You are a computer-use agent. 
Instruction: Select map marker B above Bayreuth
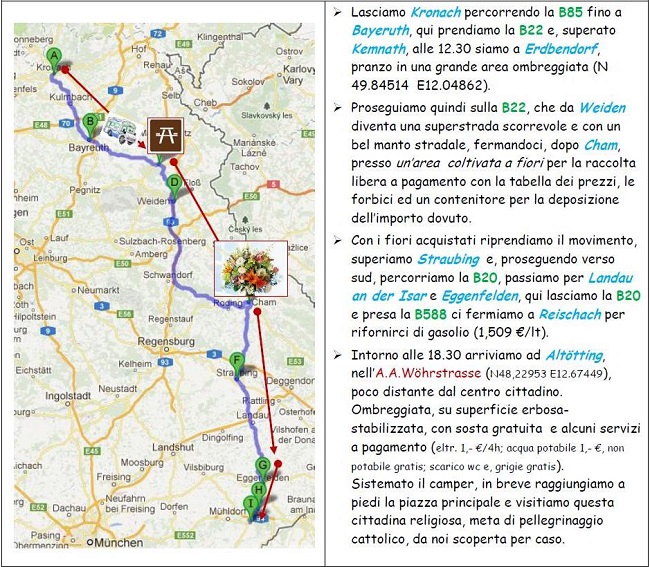(90, 125)
